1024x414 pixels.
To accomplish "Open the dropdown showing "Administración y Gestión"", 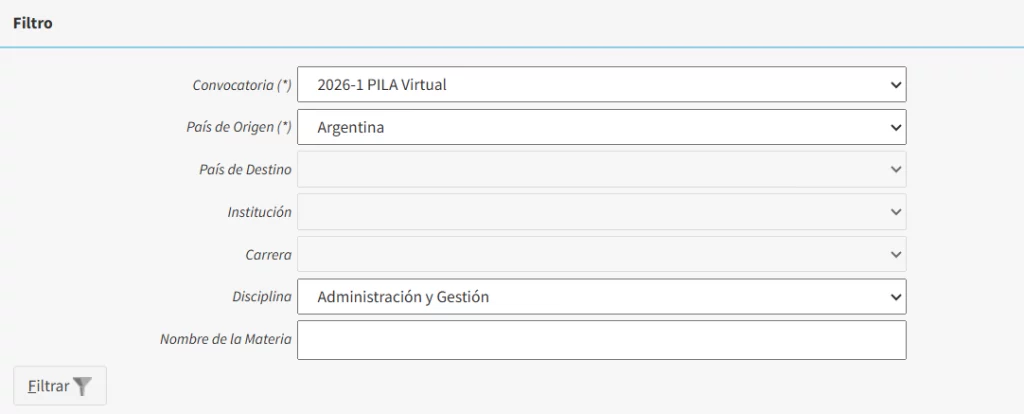I will point(600,297).
